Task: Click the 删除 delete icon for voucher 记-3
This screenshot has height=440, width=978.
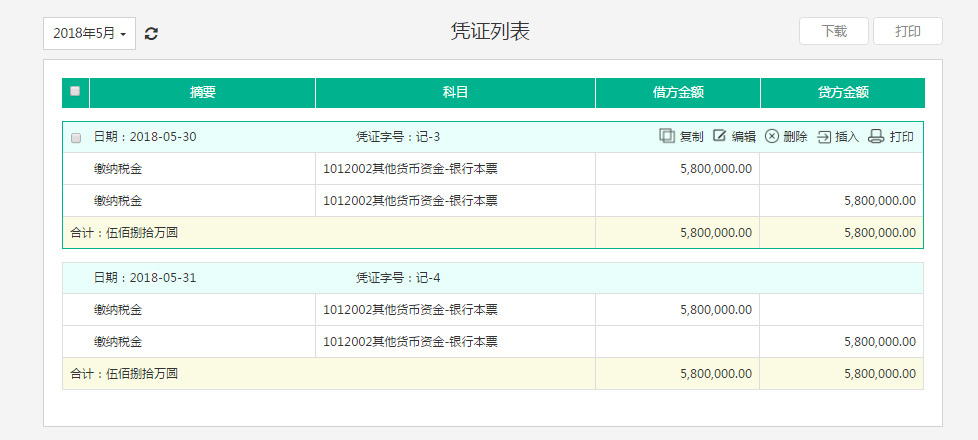Action: coord(772,136)
